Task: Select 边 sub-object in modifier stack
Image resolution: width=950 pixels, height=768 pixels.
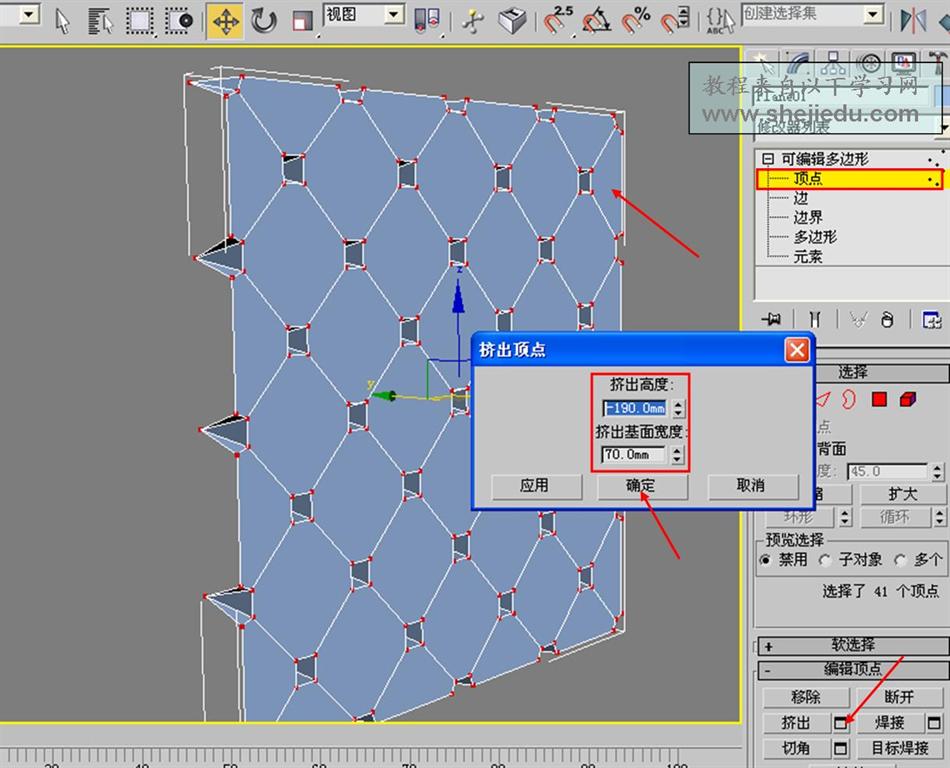Action: [801, 198]
